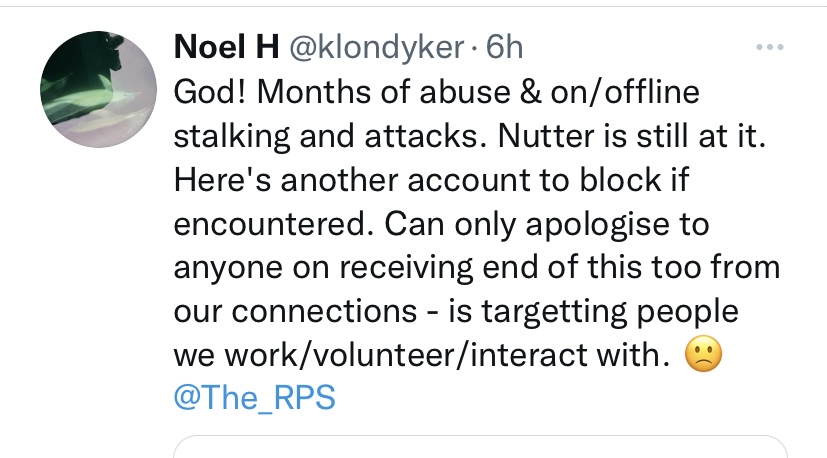
Task: Open the tweet via the 6h timestamp
Action: [x=503, y=46]
